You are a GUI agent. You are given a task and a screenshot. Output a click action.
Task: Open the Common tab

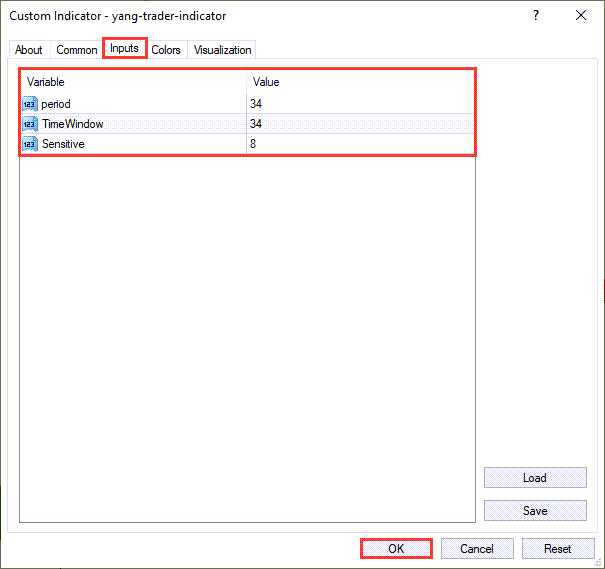[x=77, y=50]
